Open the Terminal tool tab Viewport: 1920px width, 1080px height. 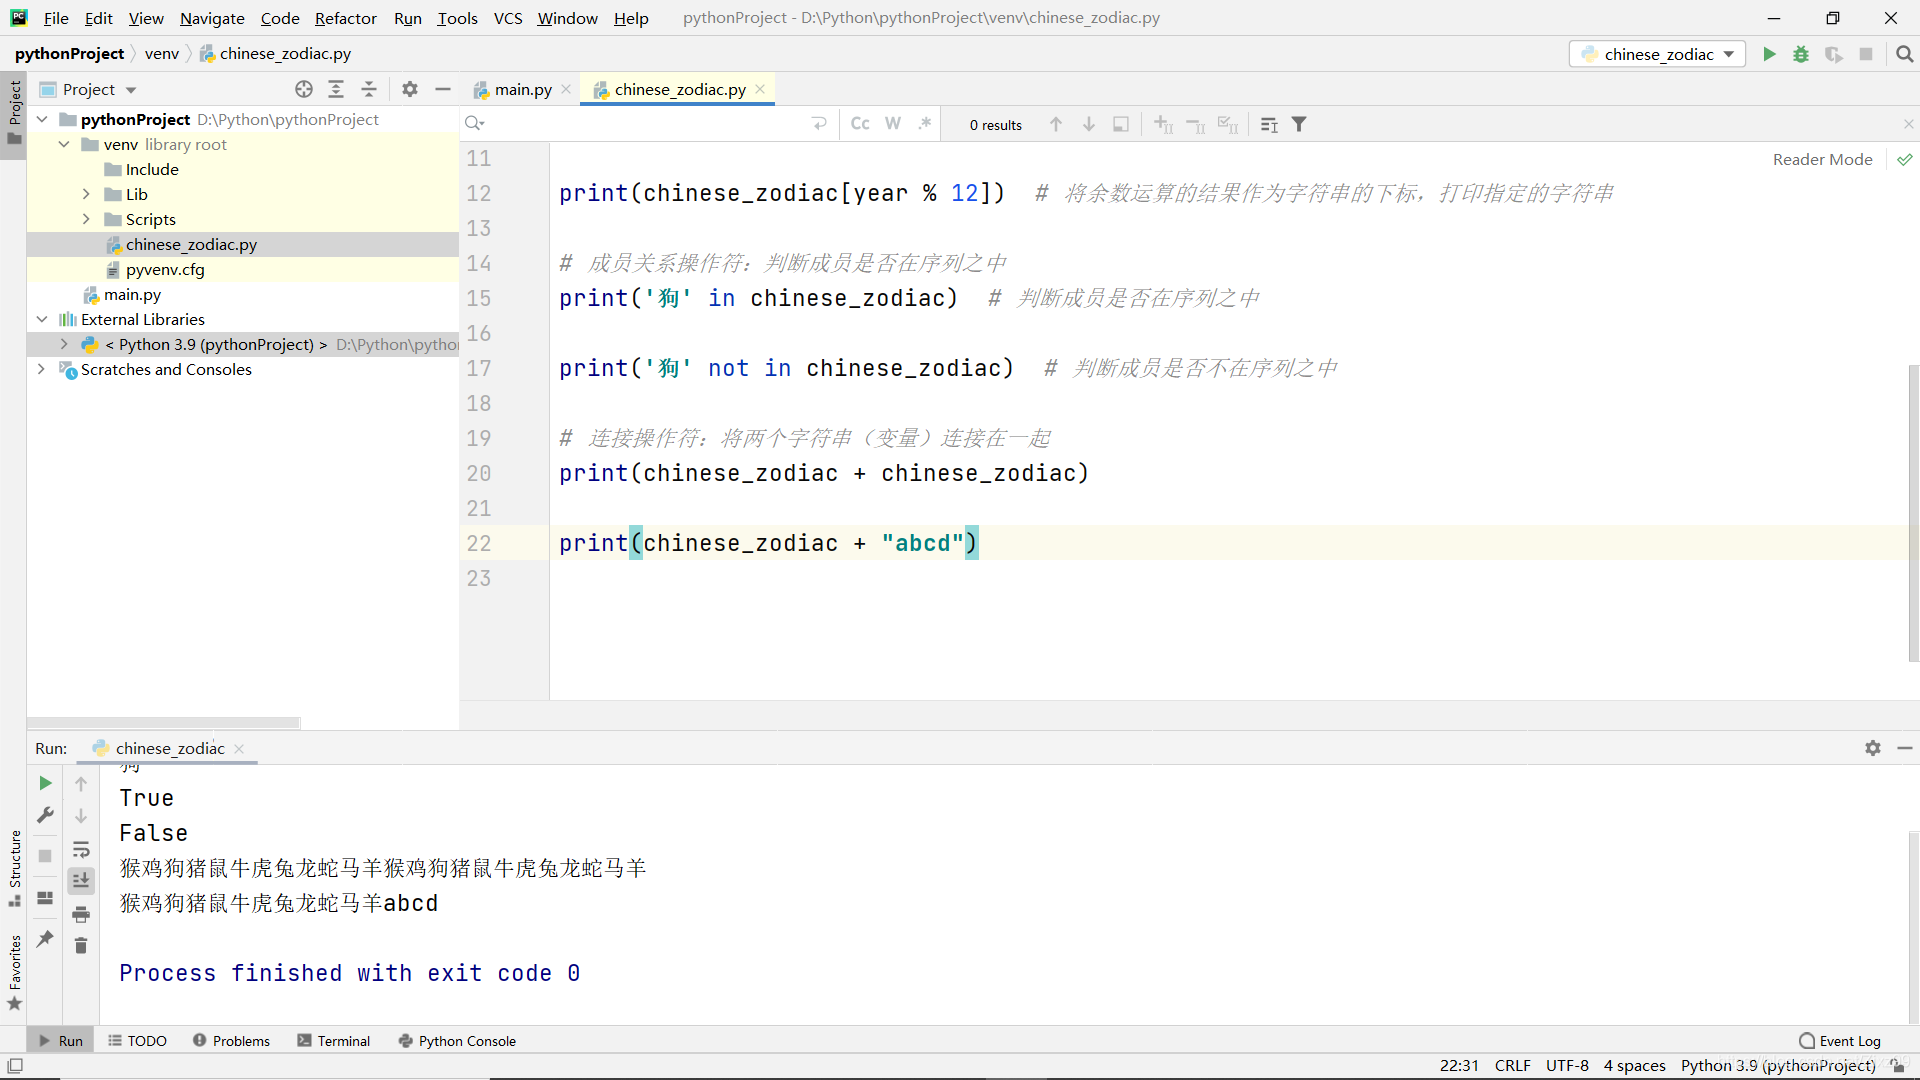[334, 1041]
